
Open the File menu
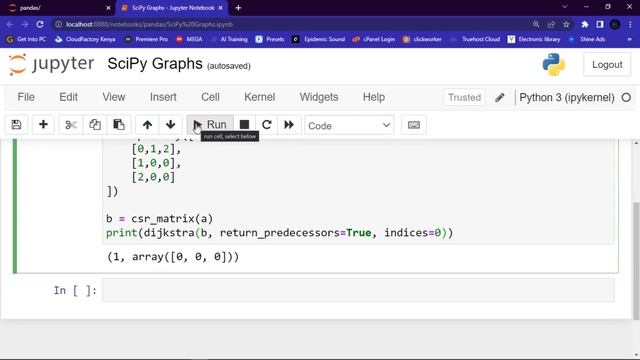[26, 97]
